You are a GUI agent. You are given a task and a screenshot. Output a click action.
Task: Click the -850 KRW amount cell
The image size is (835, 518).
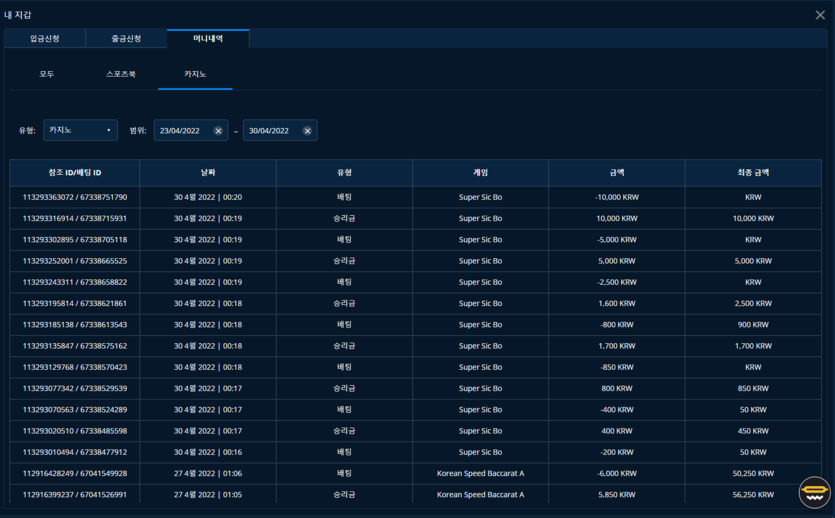(x=617, y=367)
